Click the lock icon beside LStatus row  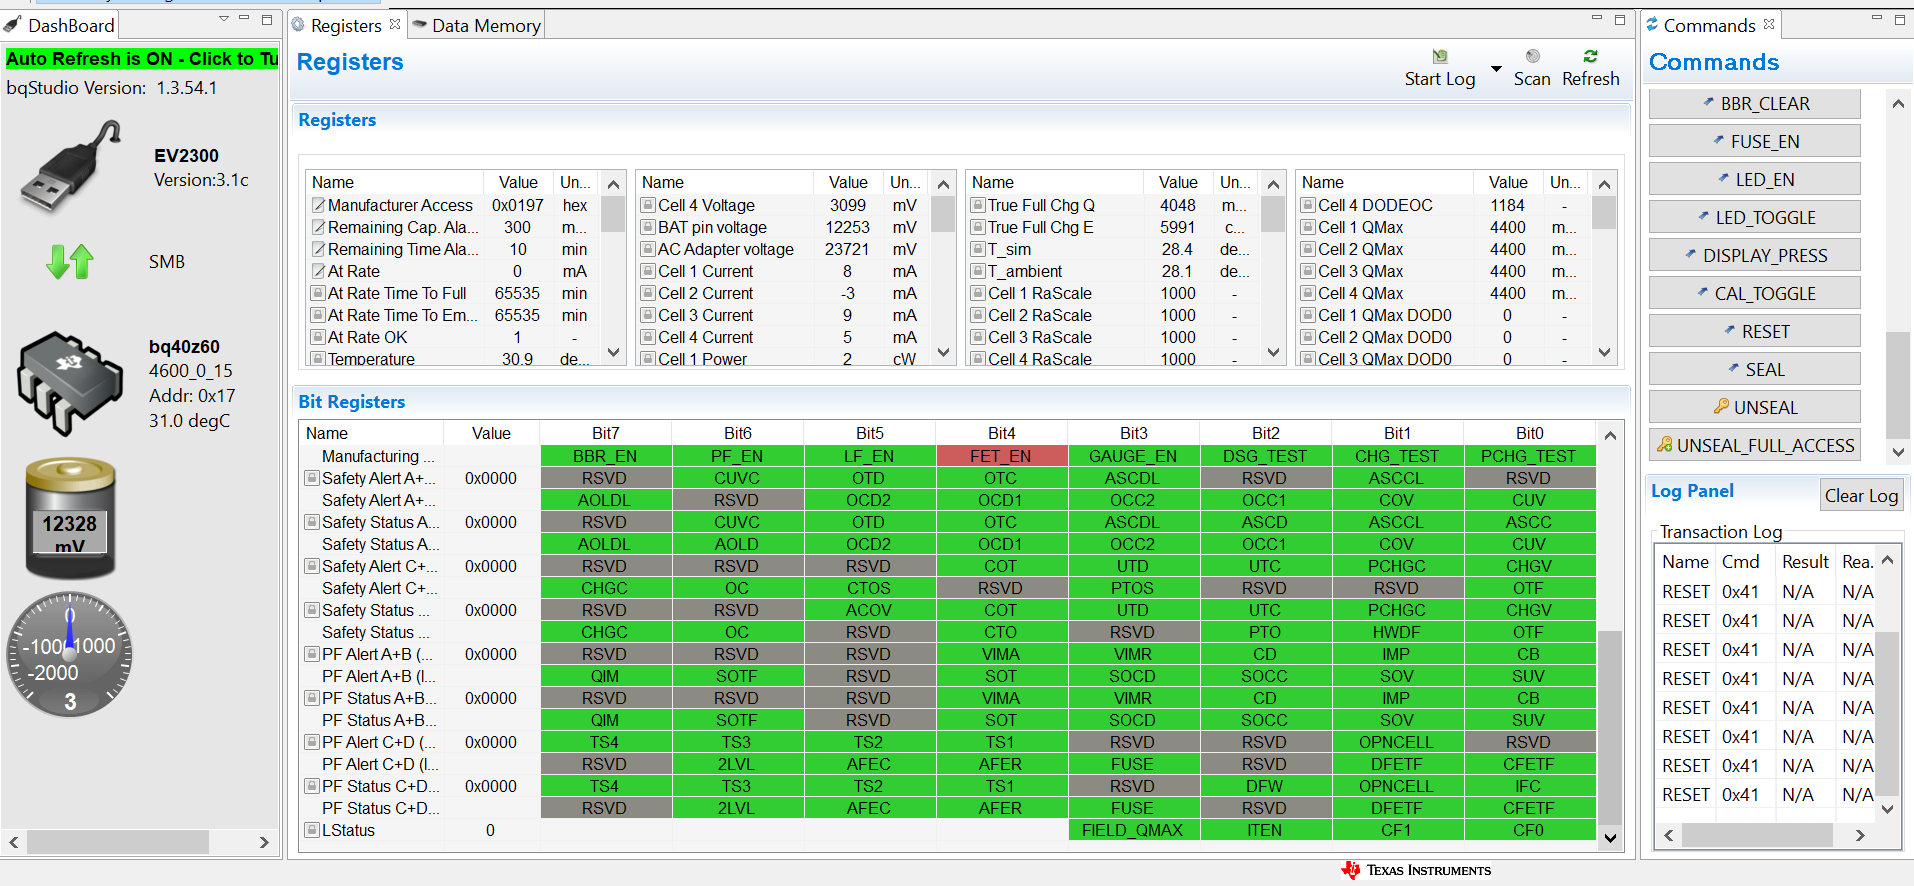312,830
